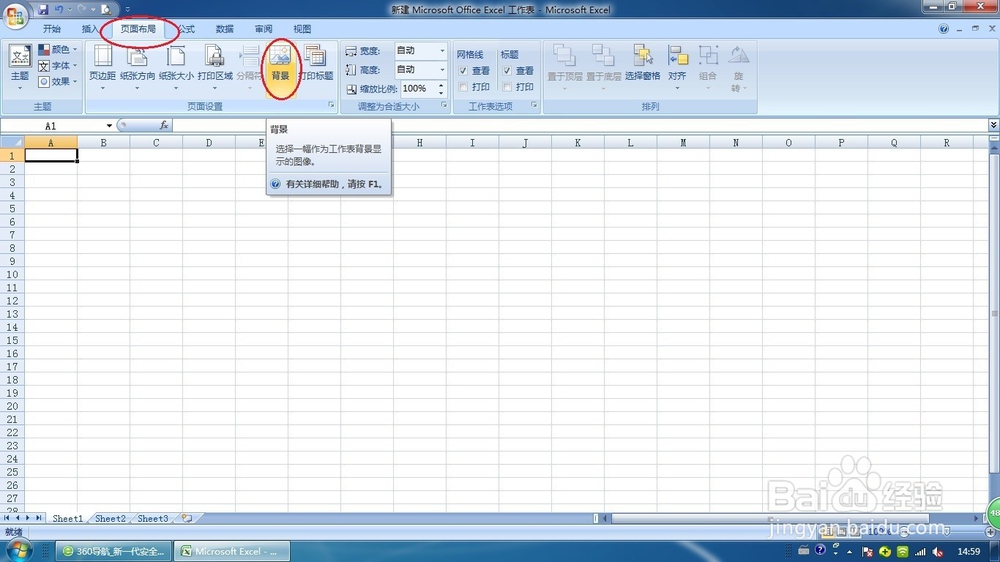Click Bring to Front (置于顶层)
Viewport: 1000px width, 562px height.
pyautogui.click(x=564, y=67)
